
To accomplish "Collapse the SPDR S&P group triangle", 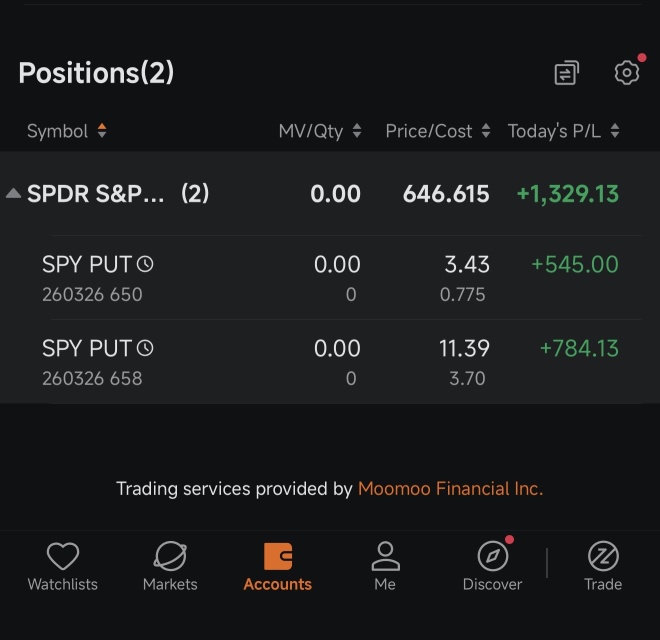I will (13, 194).
